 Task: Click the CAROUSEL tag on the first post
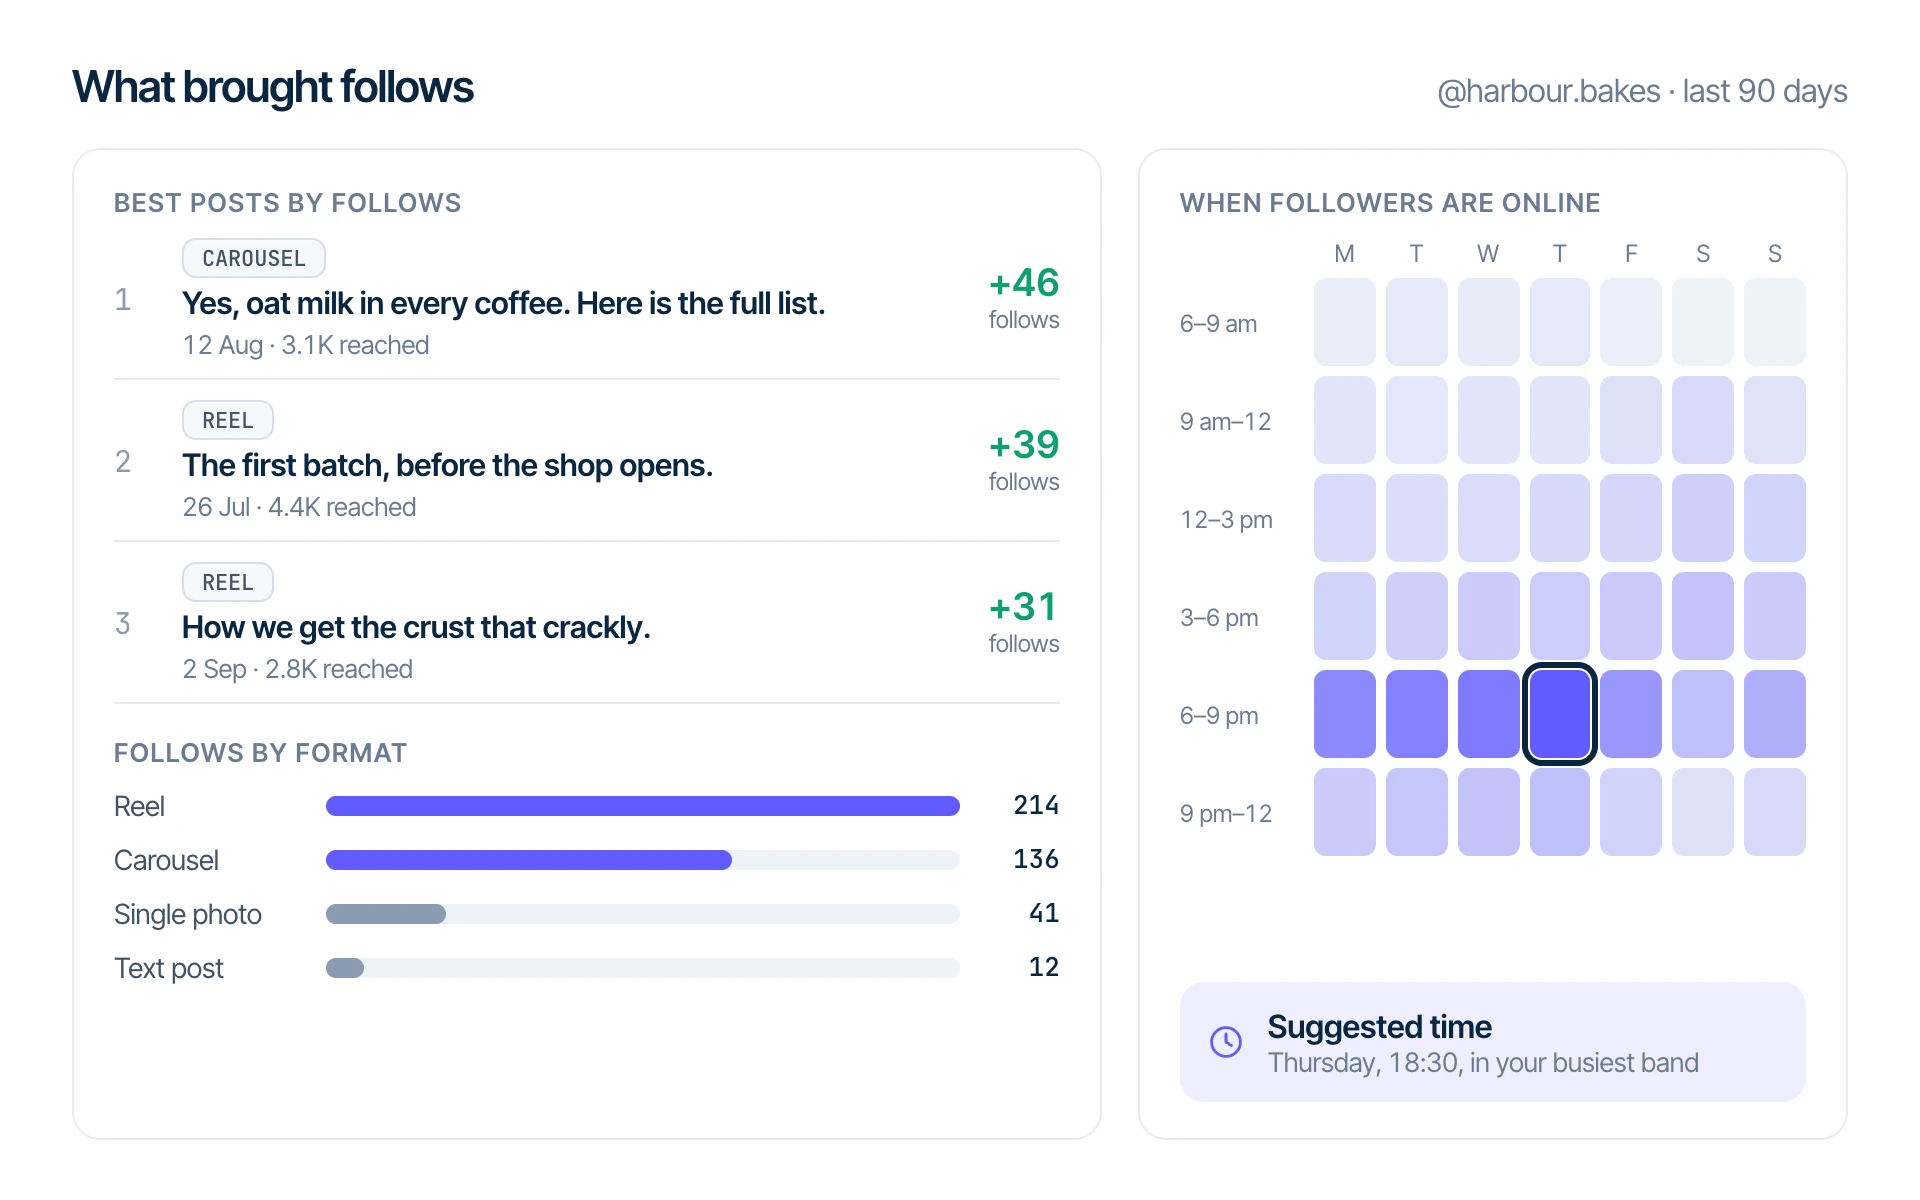(x=254, y=258)
